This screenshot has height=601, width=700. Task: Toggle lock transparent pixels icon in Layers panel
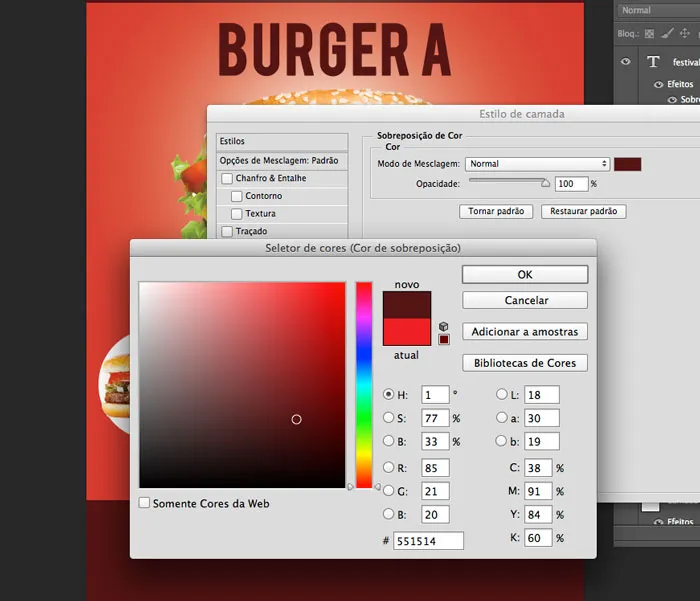point(650,34)
